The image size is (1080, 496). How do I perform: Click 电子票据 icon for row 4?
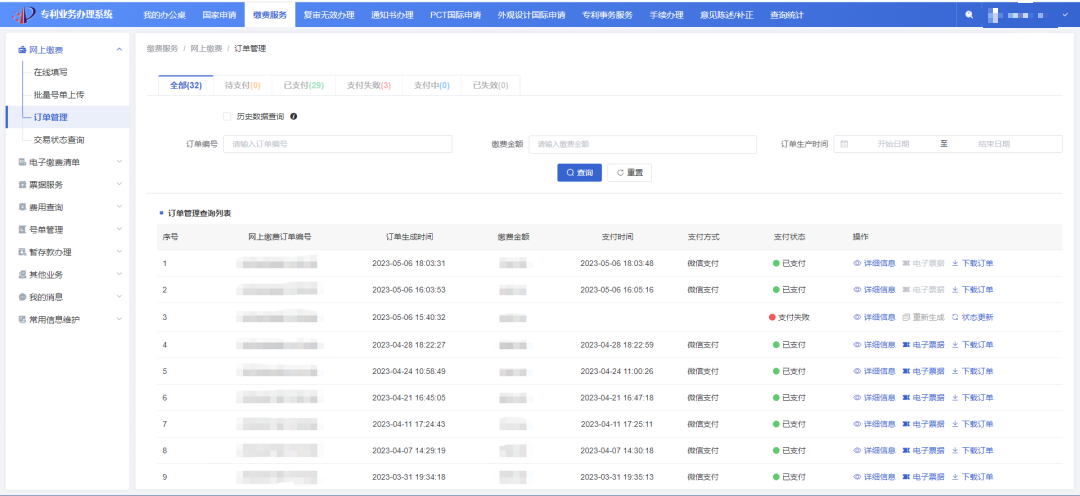click(x=906, y=344)
